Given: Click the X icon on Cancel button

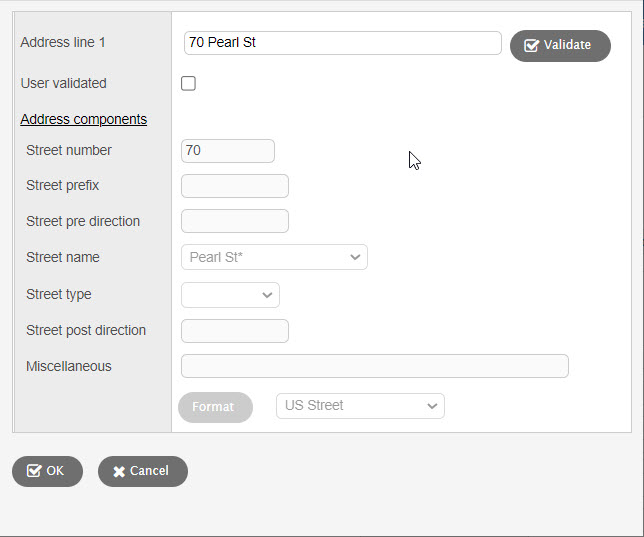Looking at the screenshot, I should (x=119, y=471).
